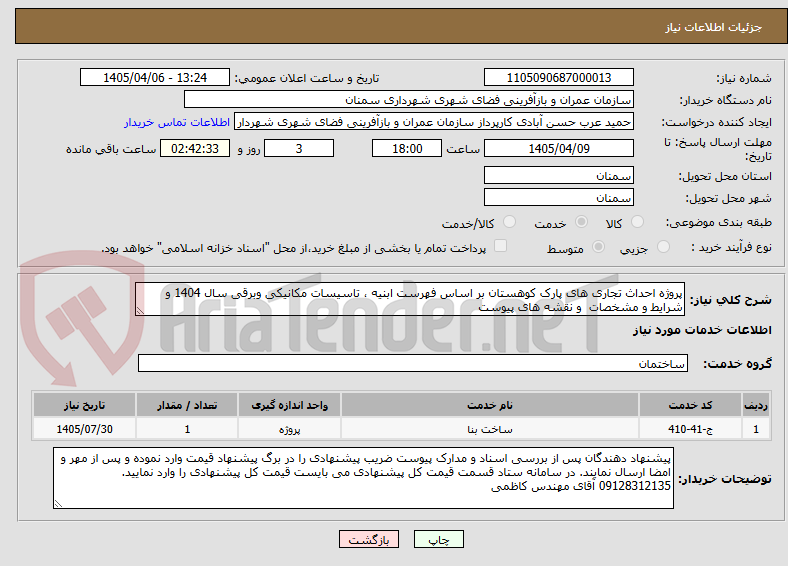Click the deadline hour field 18:00
Screen dimensions: 788x566
pos(407,148)
